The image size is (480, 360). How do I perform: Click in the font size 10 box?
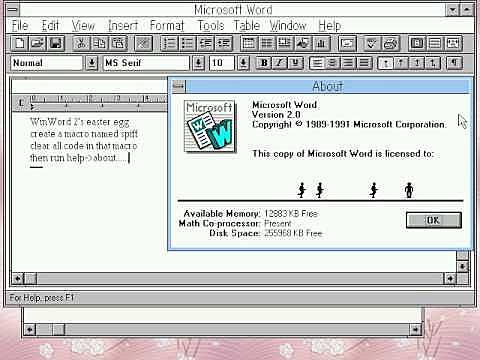pyautogui.click(x=221, y=63)
